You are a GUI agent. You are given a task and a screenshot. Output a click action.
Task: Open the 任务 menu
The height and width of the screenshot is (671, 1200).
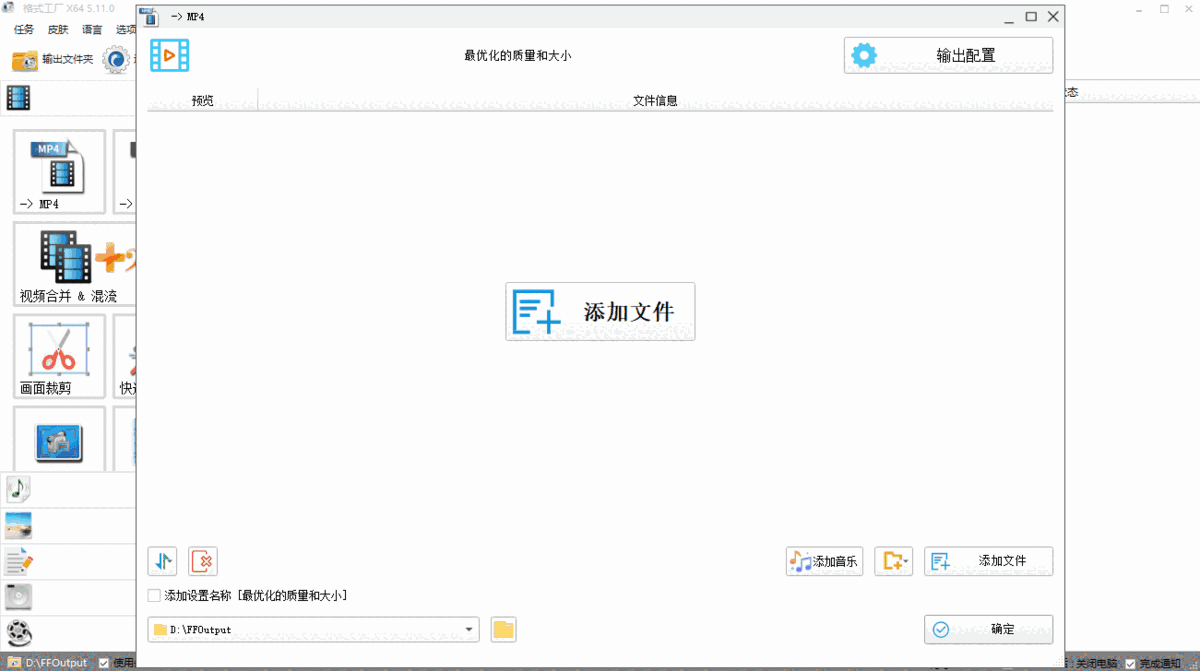click(x=23, y=29)
